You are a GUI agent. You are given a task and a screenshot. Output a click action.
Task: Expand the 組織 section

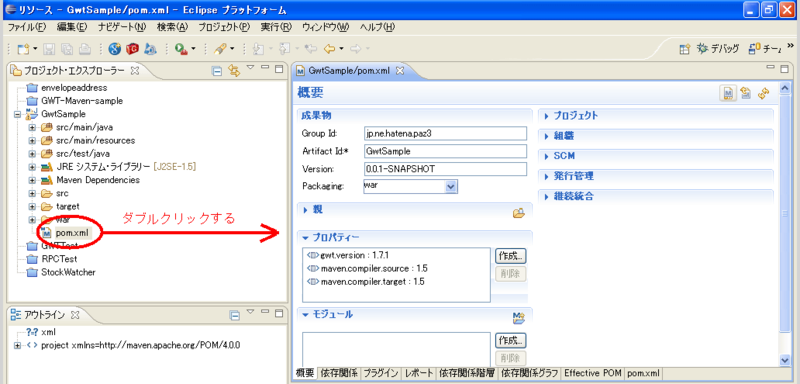[x=546, y=137]
